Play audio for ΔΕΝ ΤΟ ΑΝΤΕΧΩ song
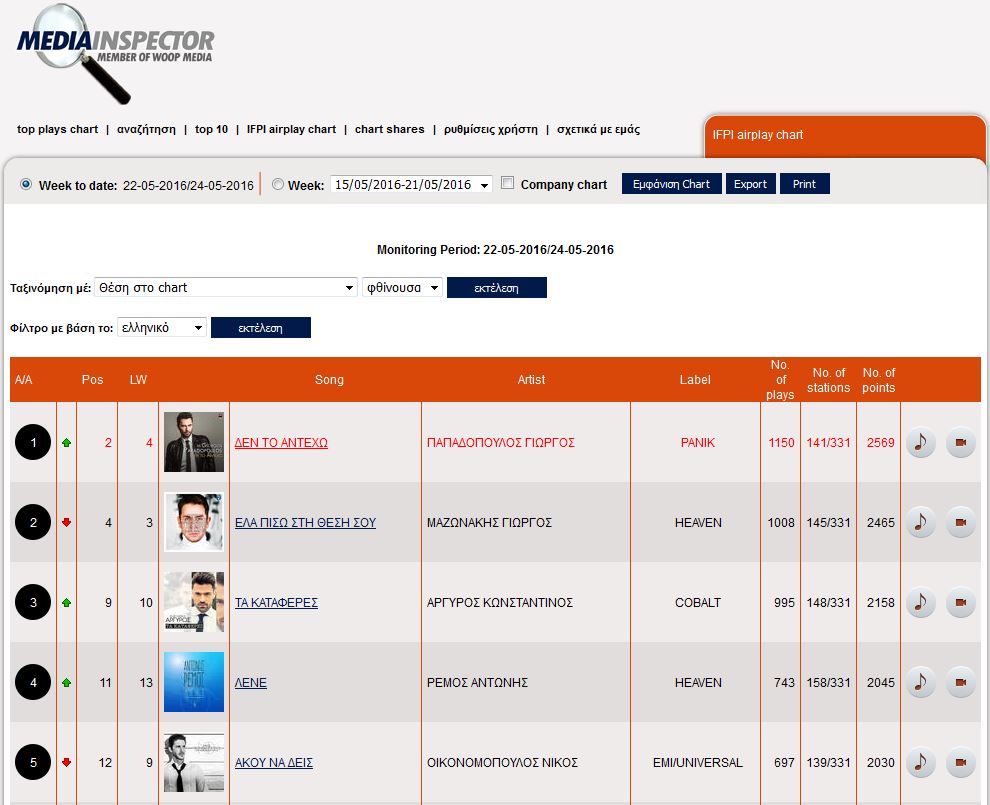Screen dimensions: 990x805 tap(920, 442)
